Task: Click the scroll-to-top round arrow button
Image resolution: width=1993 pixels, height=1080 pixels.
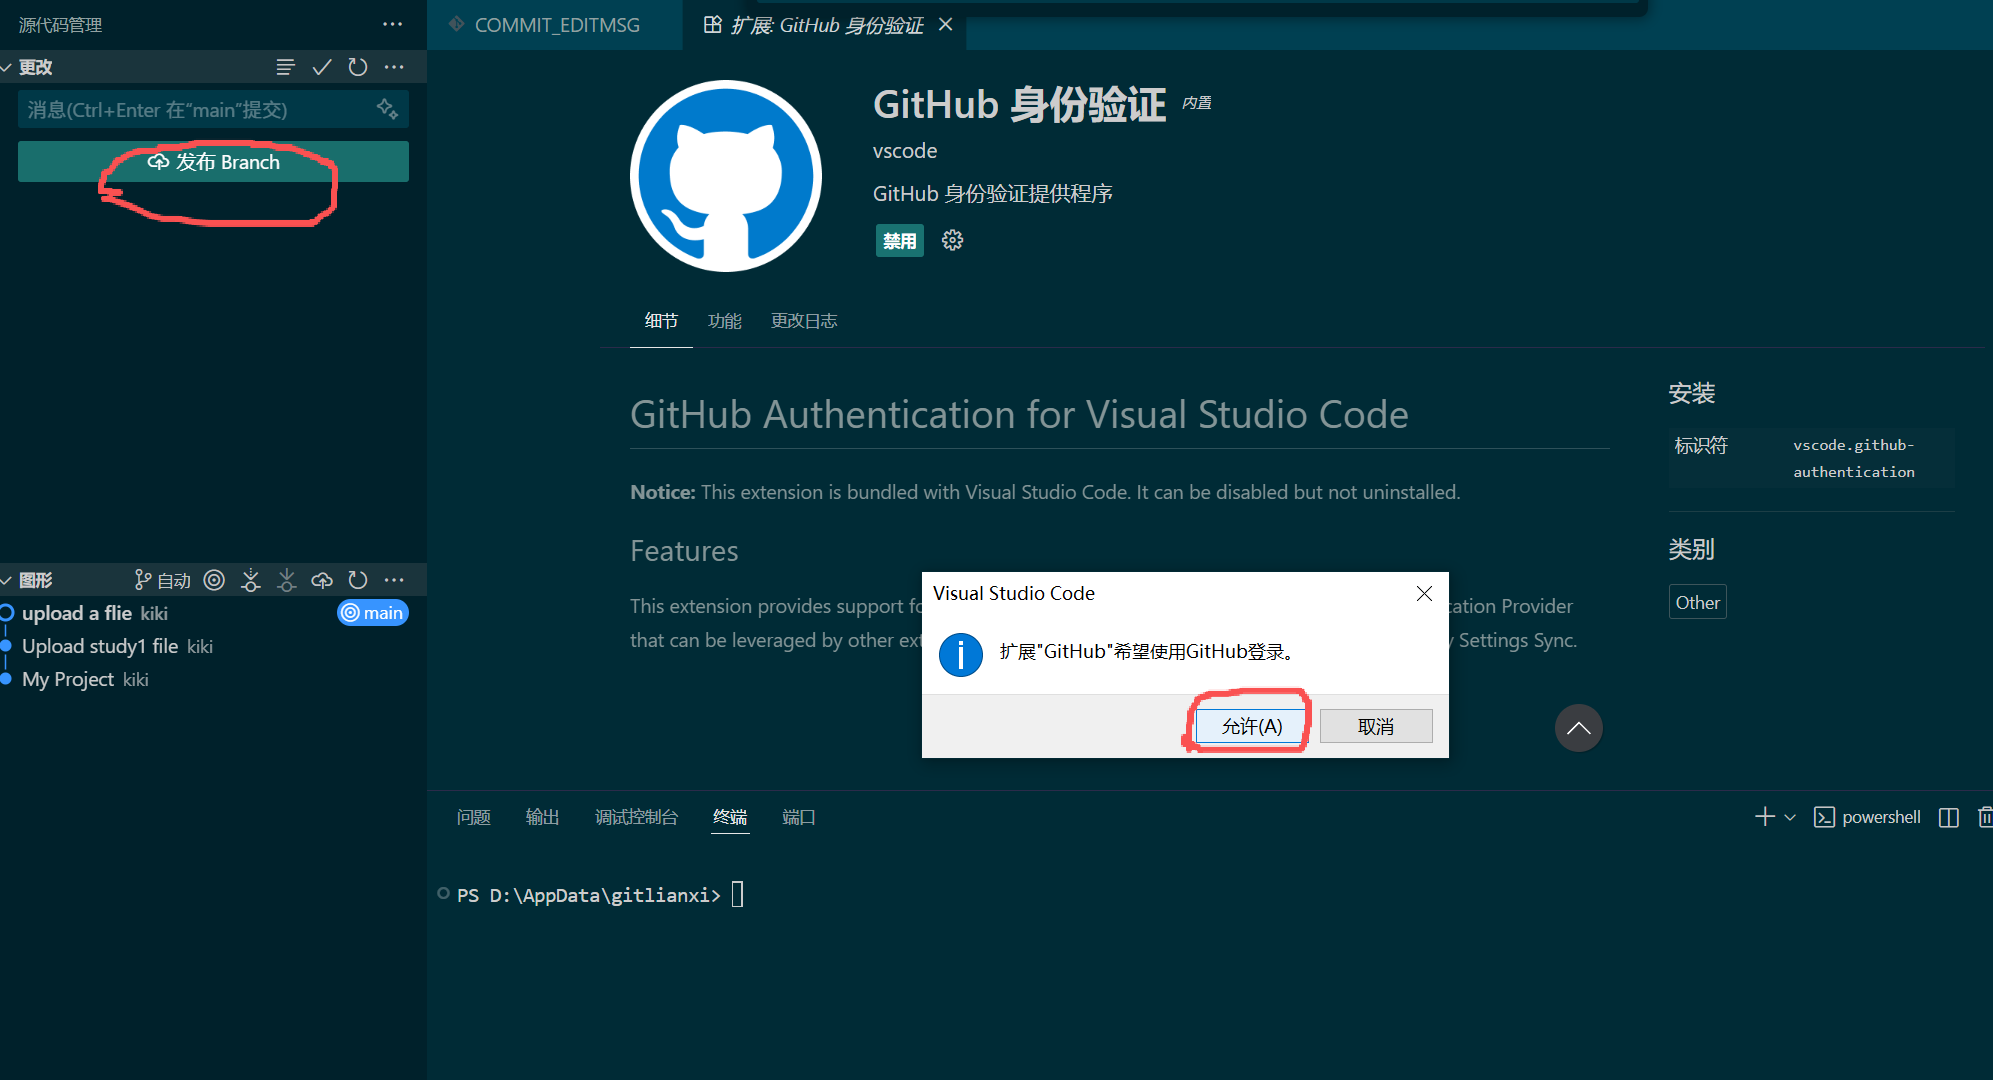Action: (x=1578, y=728)
